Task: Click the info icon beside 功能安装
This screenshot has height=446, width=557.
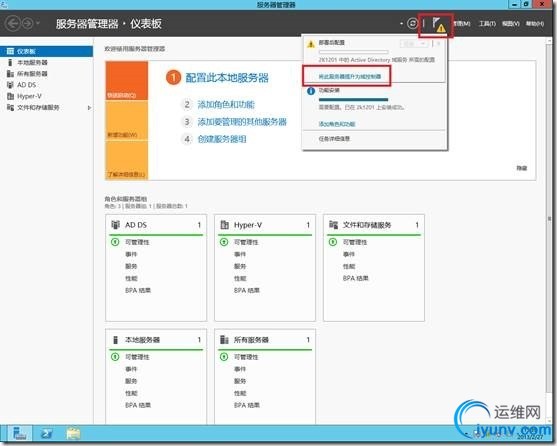Action: [311, 91]
